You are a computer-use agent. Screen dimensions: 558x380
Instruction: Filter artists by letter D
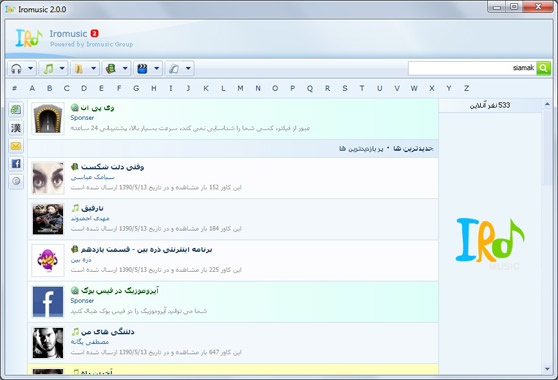point(84,88)
